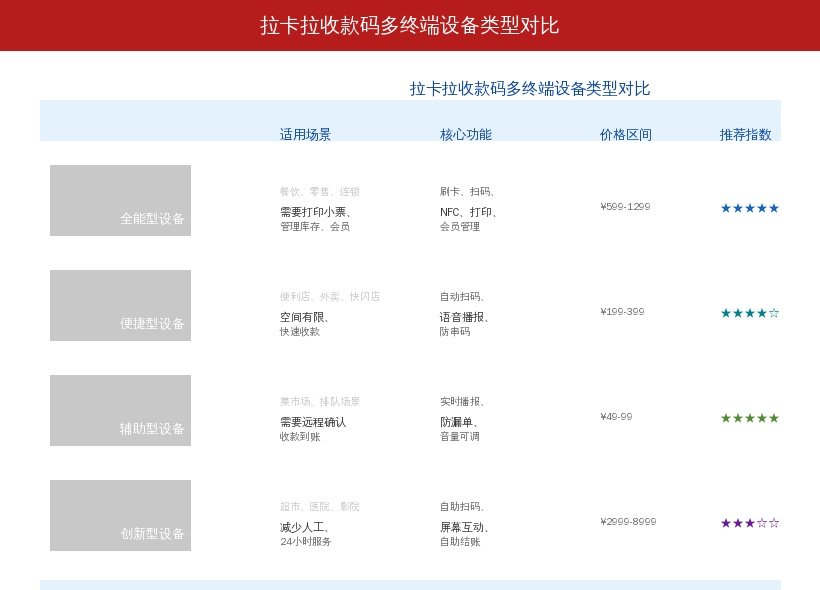Click the 会员管理 feature text
820x590 pixels.
460,226
